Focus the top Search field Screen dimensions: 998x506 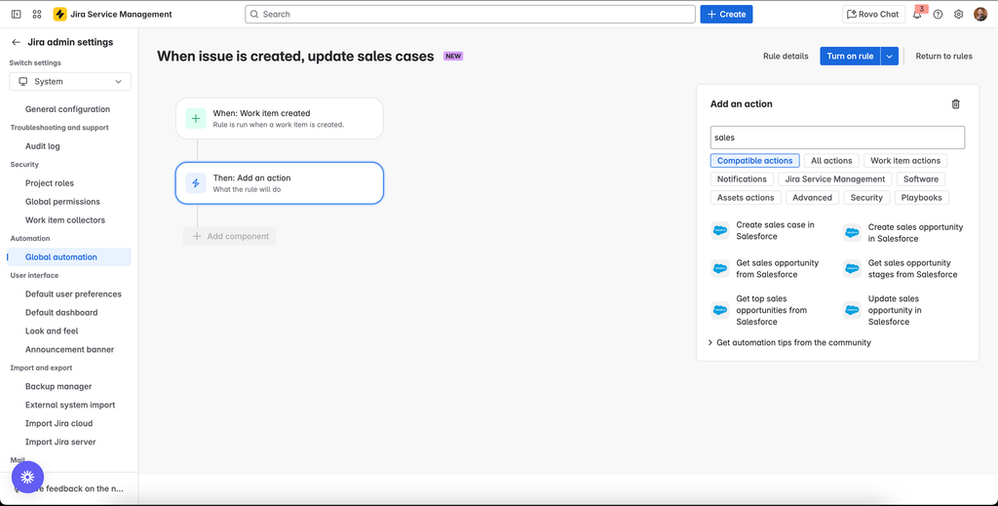[470, 14]
